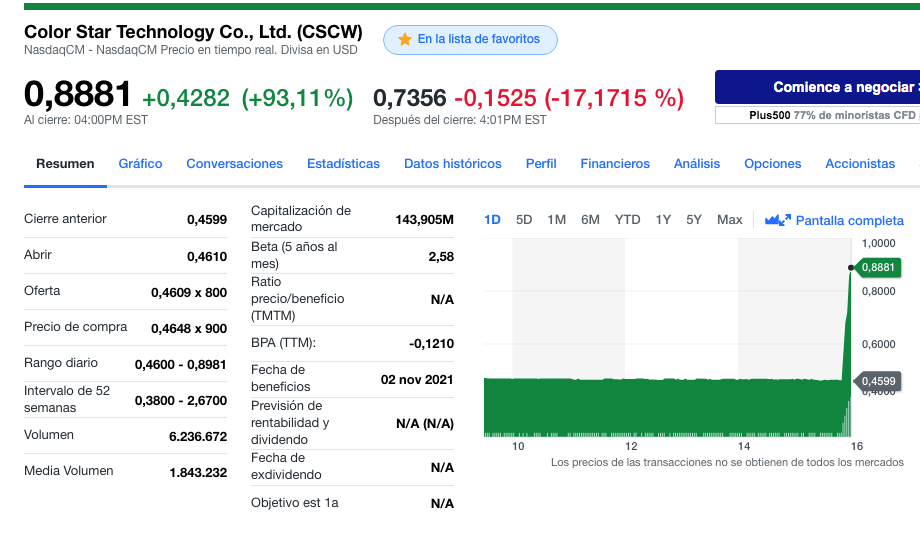Screen dimensions: 920x533
Task: Click the chart x-axis label 14
Action: 744,446
